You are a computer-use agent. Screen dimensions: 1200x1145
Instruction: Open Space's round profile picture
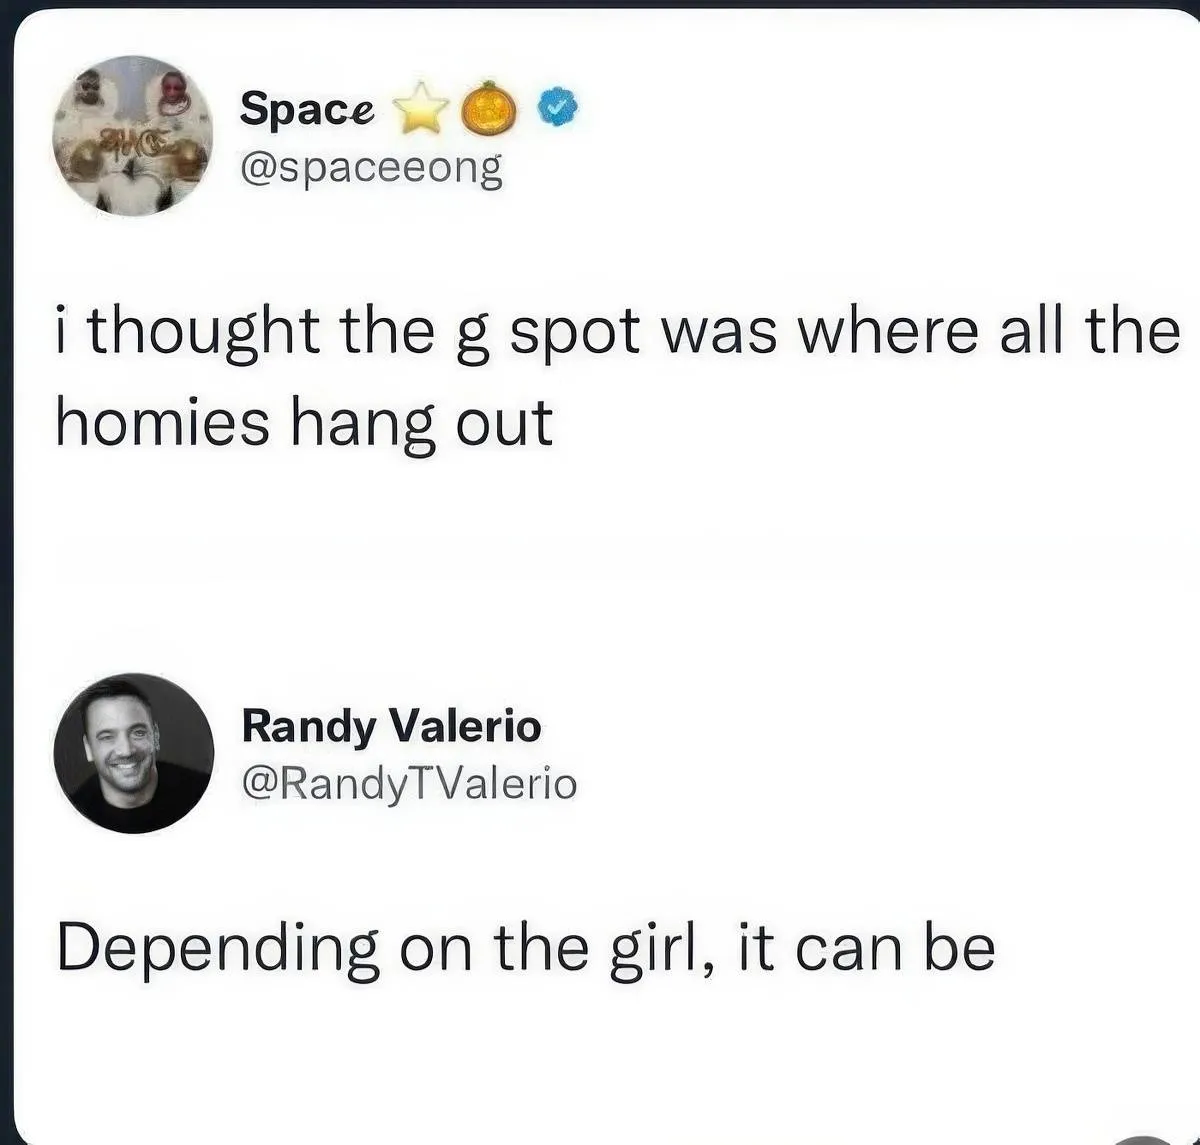coord(132,136)
